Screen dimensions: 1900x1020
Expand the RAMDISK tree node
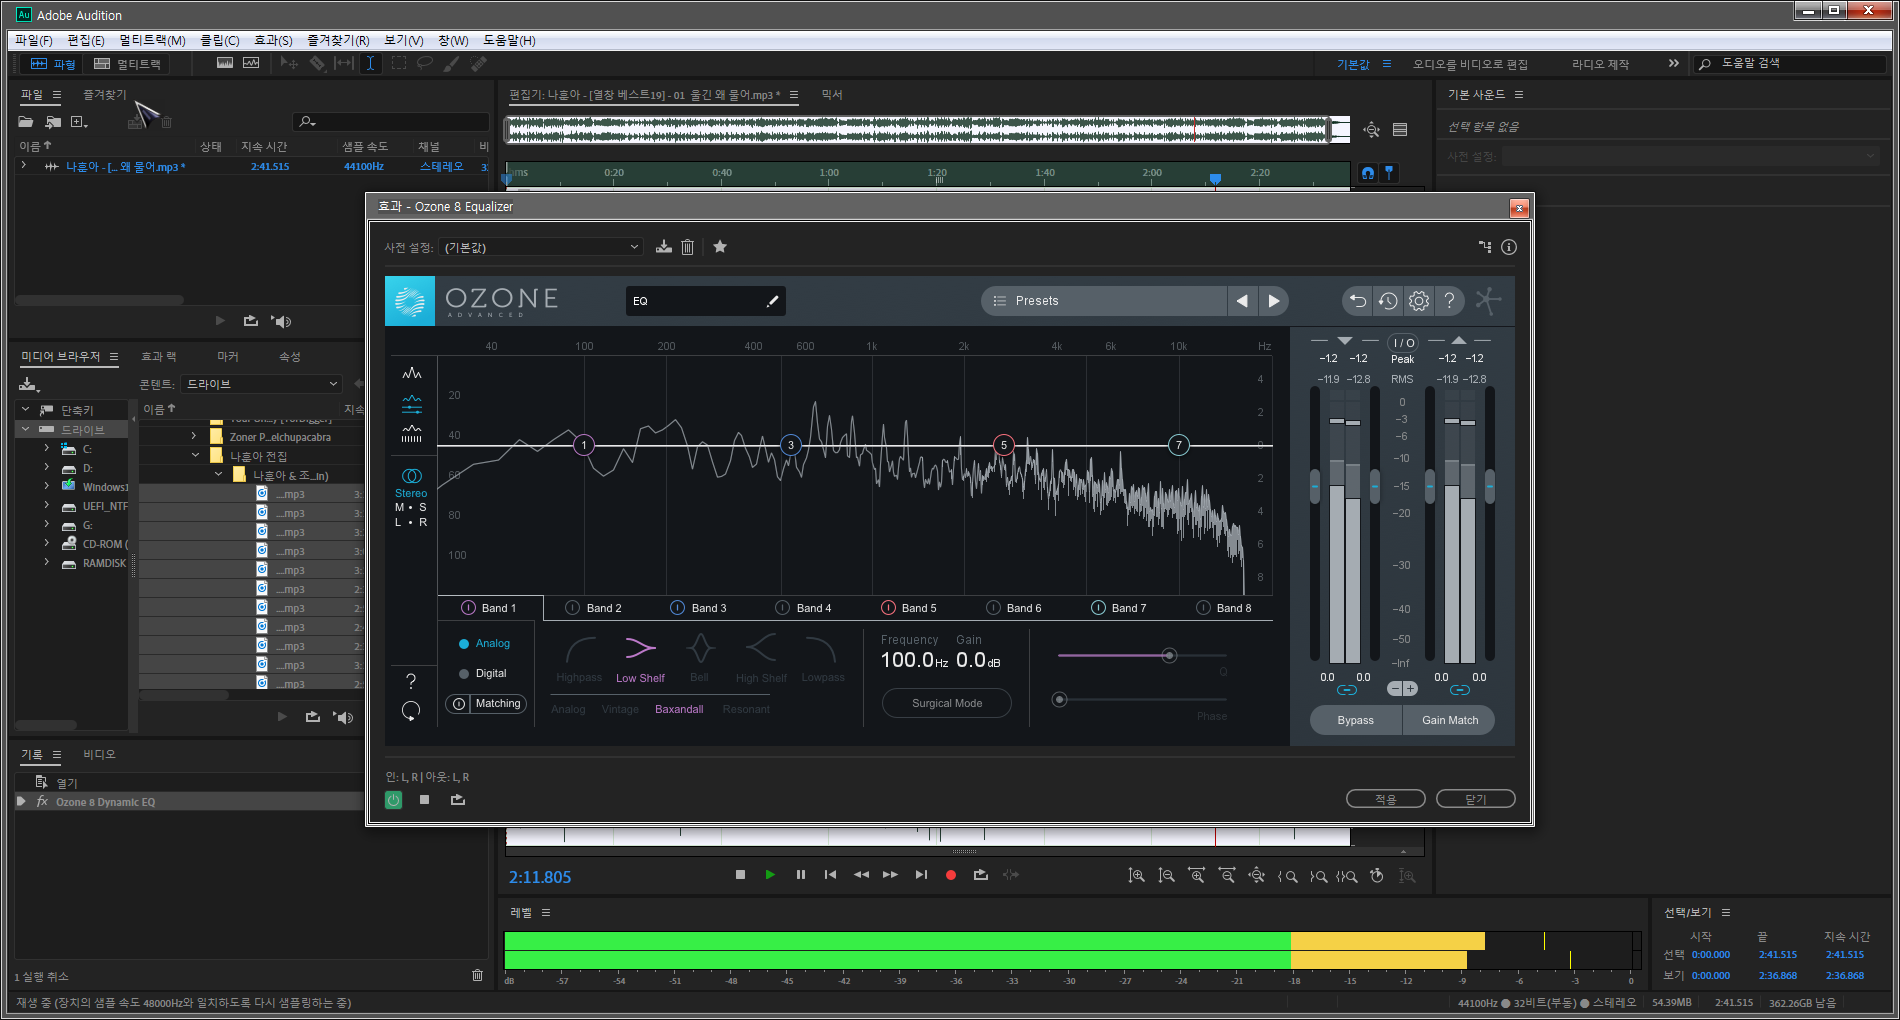[47, 563]
